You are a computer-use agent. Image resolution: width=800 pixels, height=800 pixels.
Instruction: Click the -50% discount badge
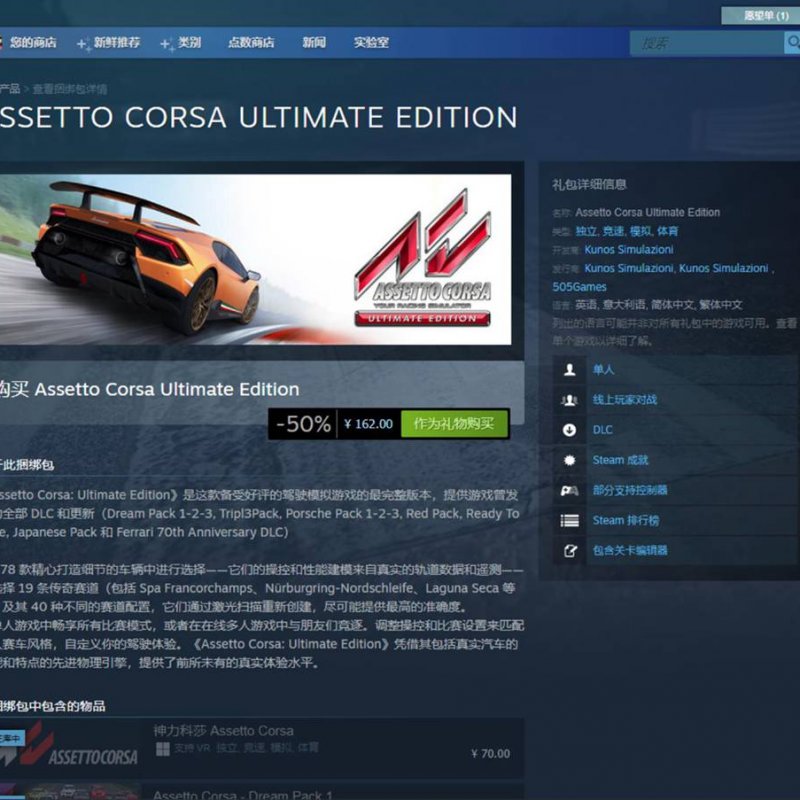coord(303,423)
